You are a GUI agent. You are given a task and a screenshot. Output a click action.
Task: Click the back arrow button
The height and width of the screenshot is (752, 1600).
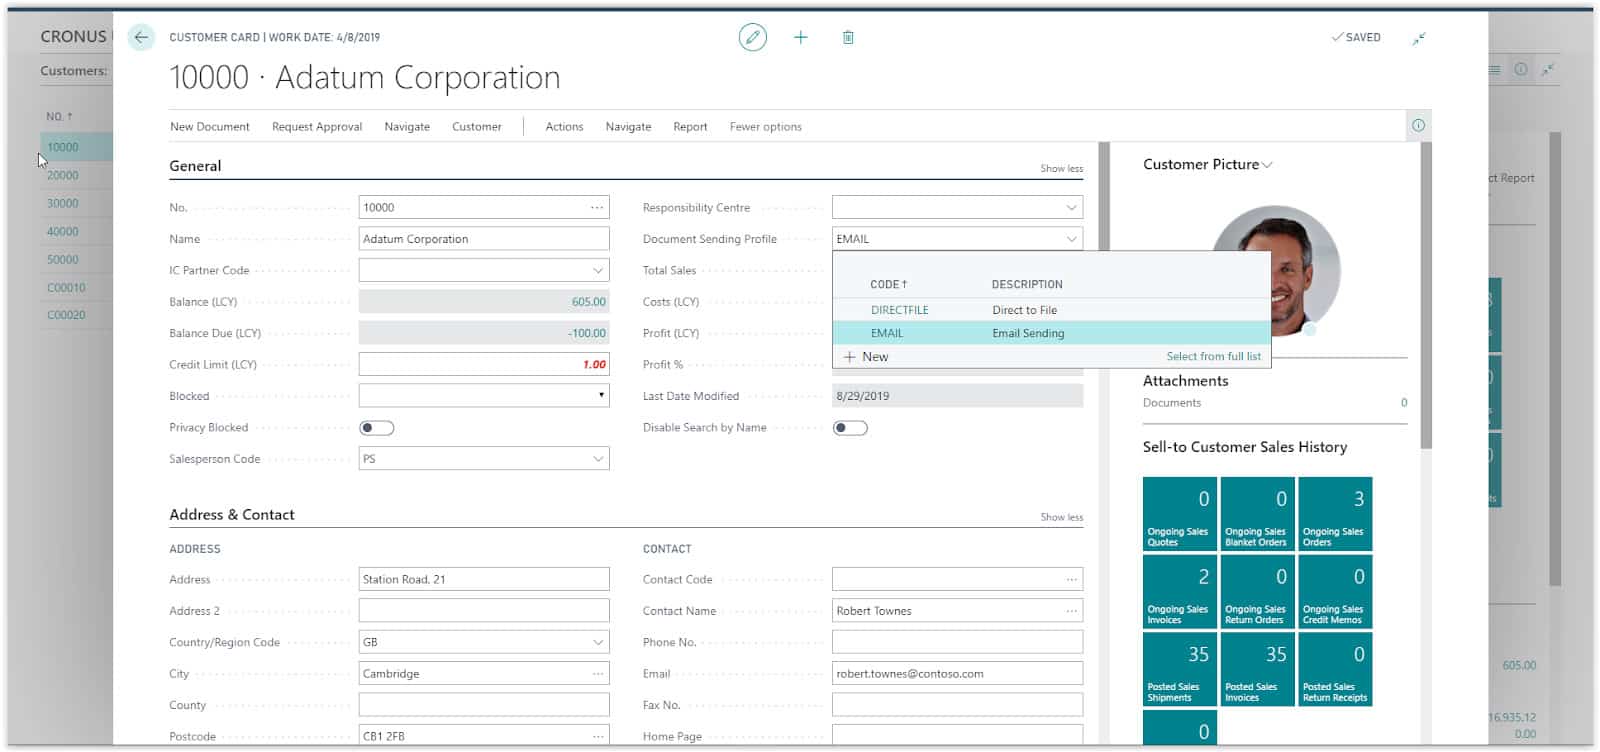[141, 38]
